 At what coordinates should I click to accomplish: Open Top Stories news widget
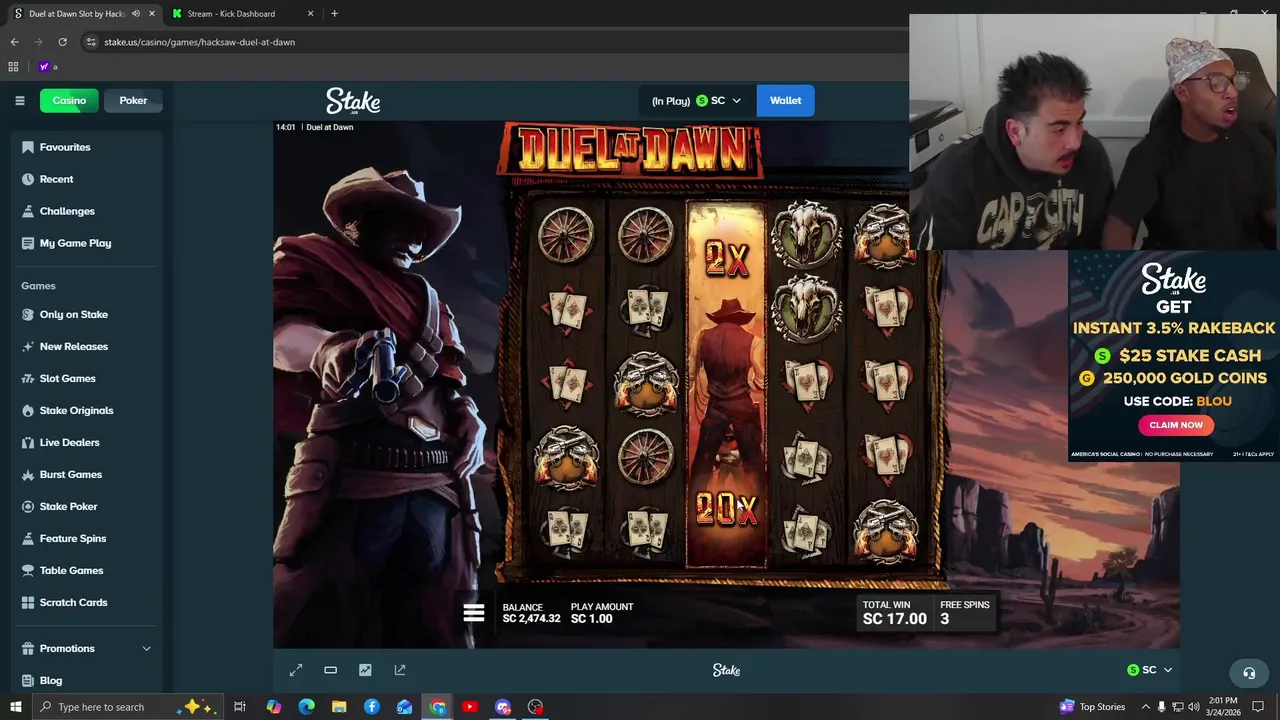click(x=1092, y=707)
